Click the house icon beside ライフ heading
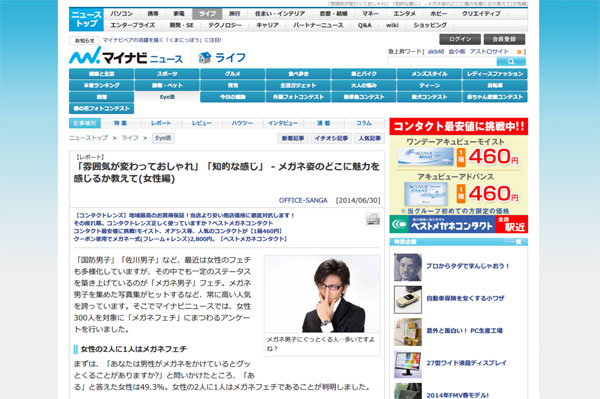Viewport: 600px width, 399px height. 205,58
